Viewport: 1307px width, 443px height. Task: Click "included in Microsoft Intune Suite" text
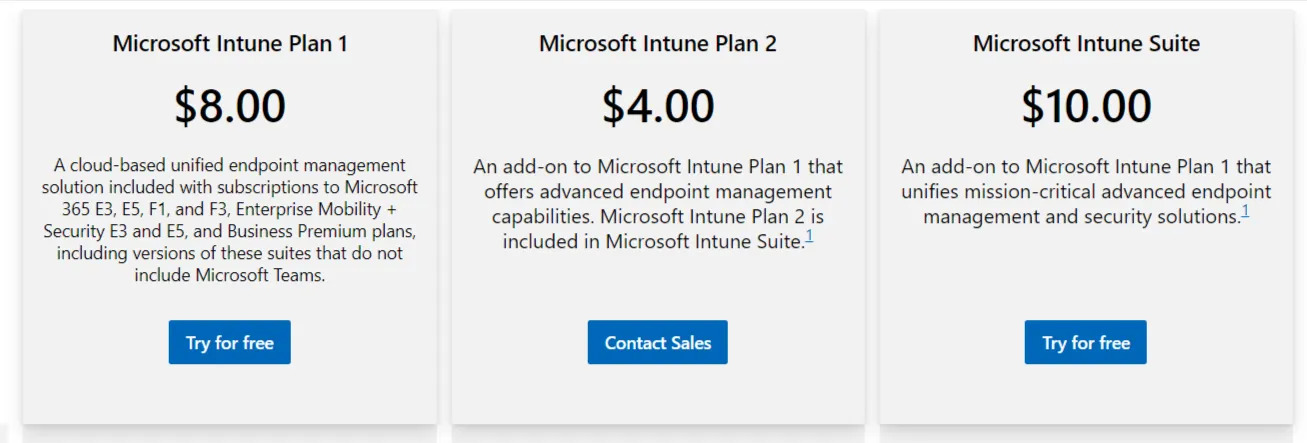pyautogui.click(x=653, y=241)
